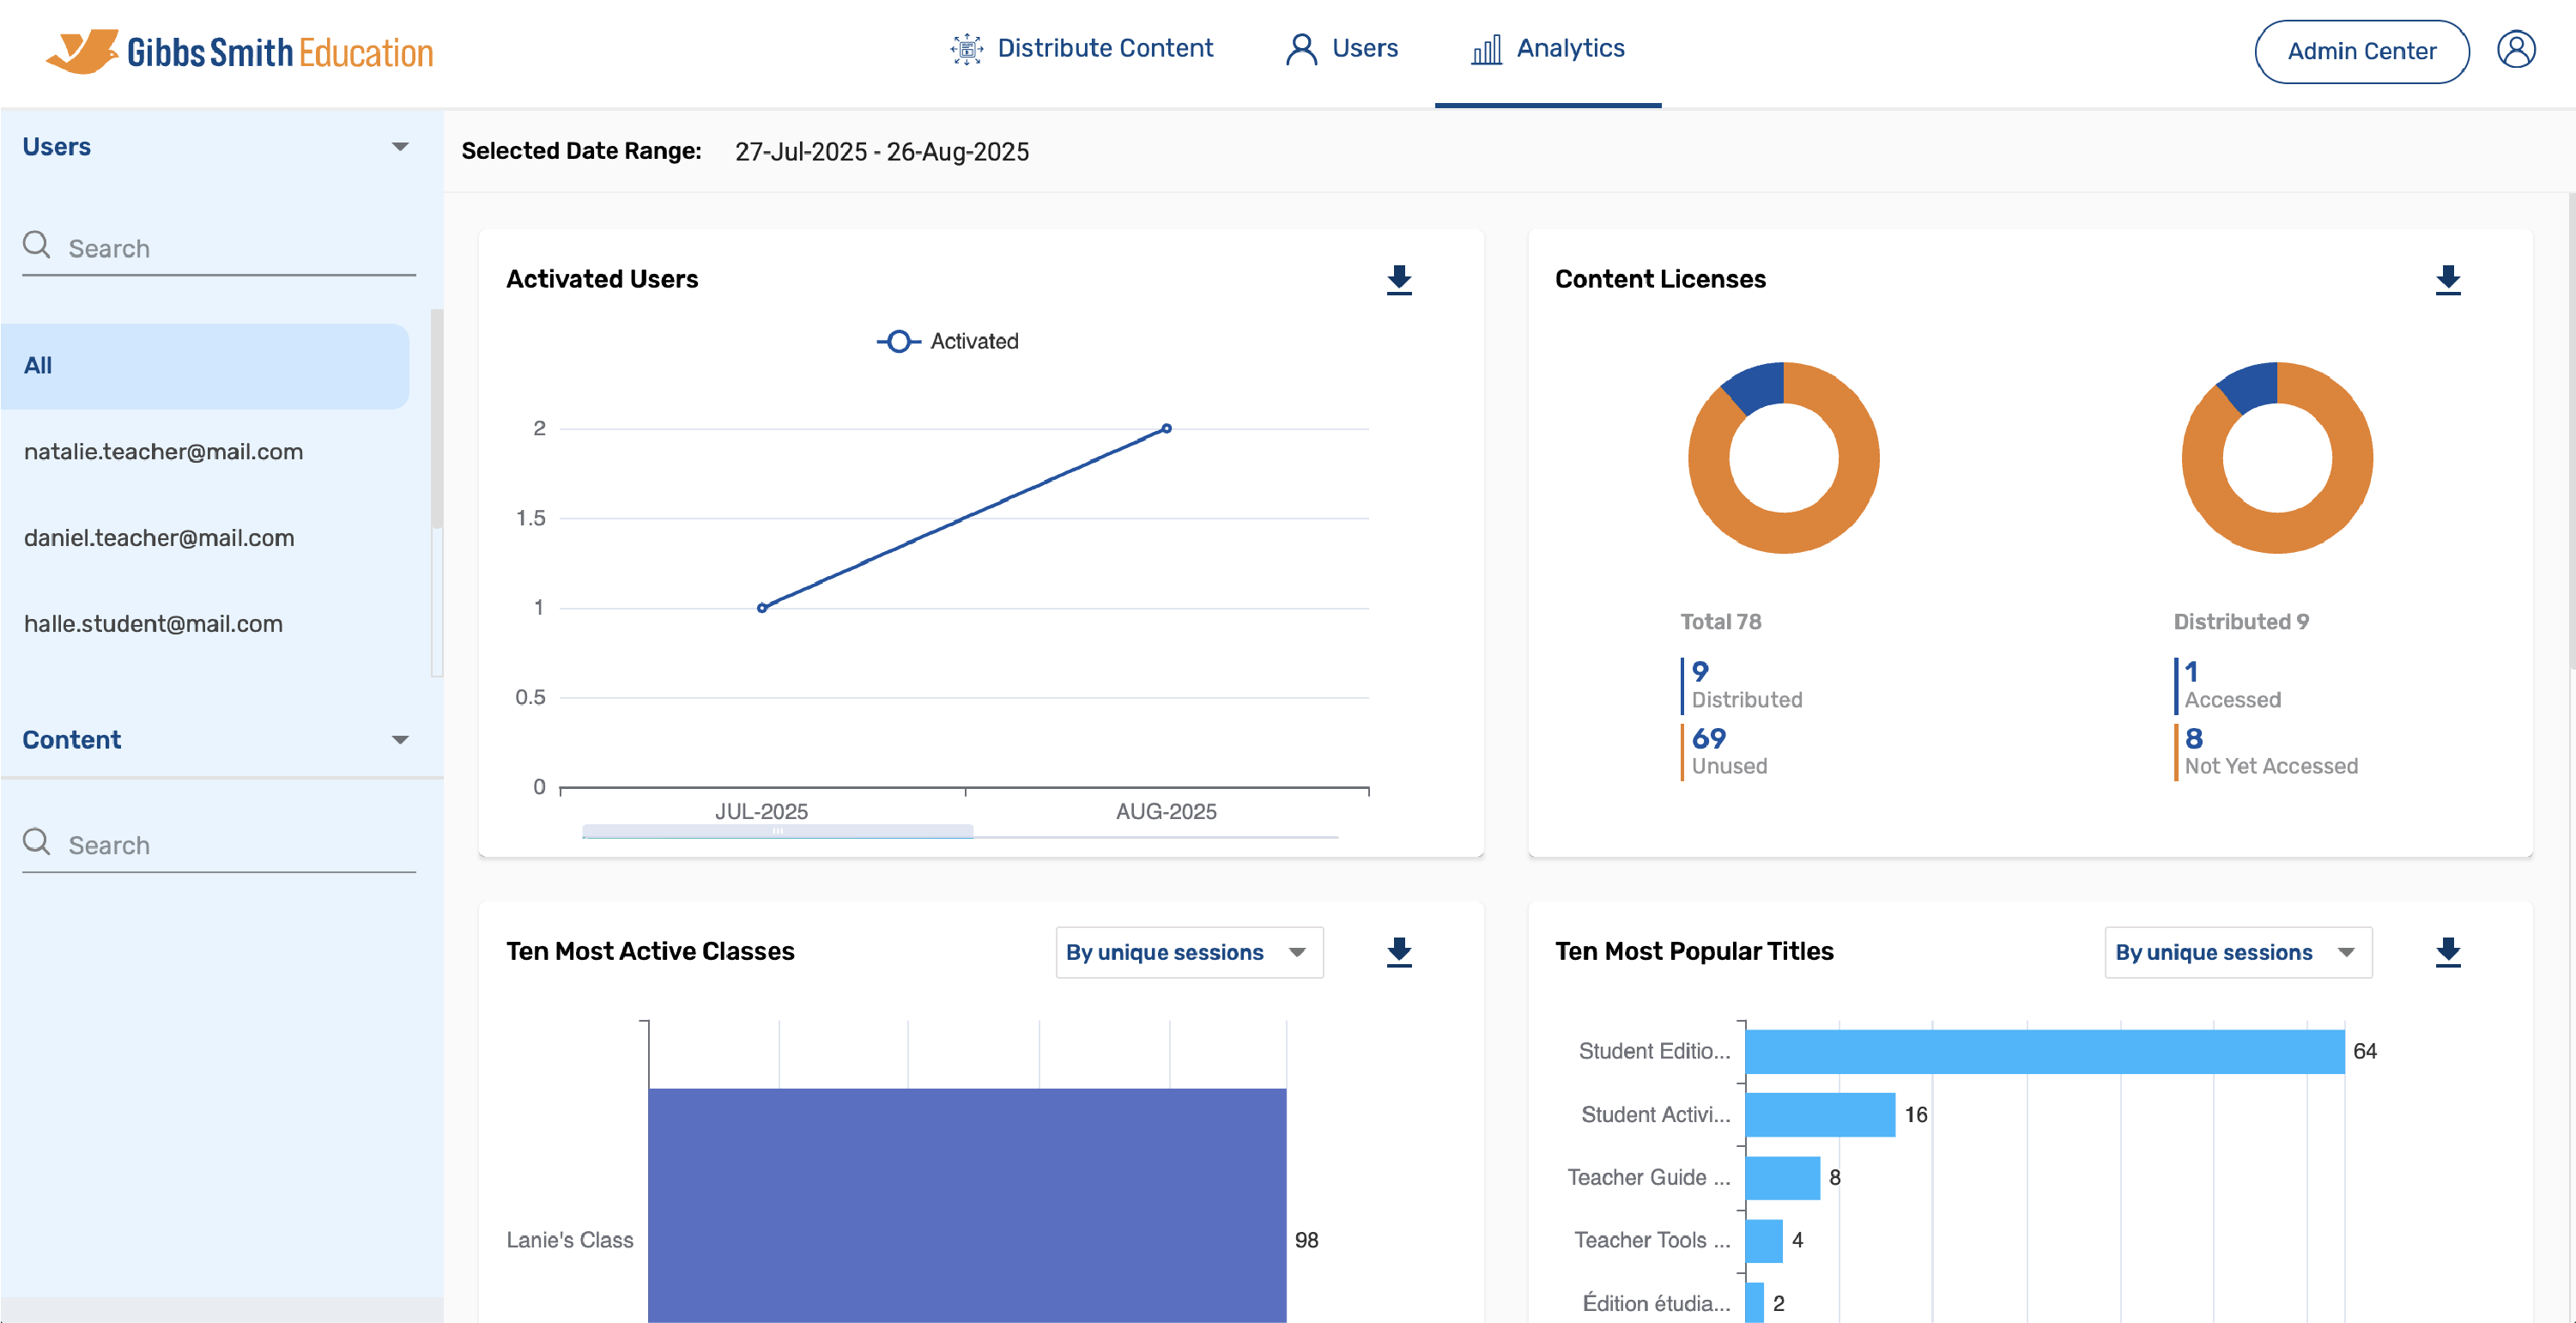Screen dimensions: 2576x1323
Task: Download the Activated Users chart data
Action: (1399, 281)
